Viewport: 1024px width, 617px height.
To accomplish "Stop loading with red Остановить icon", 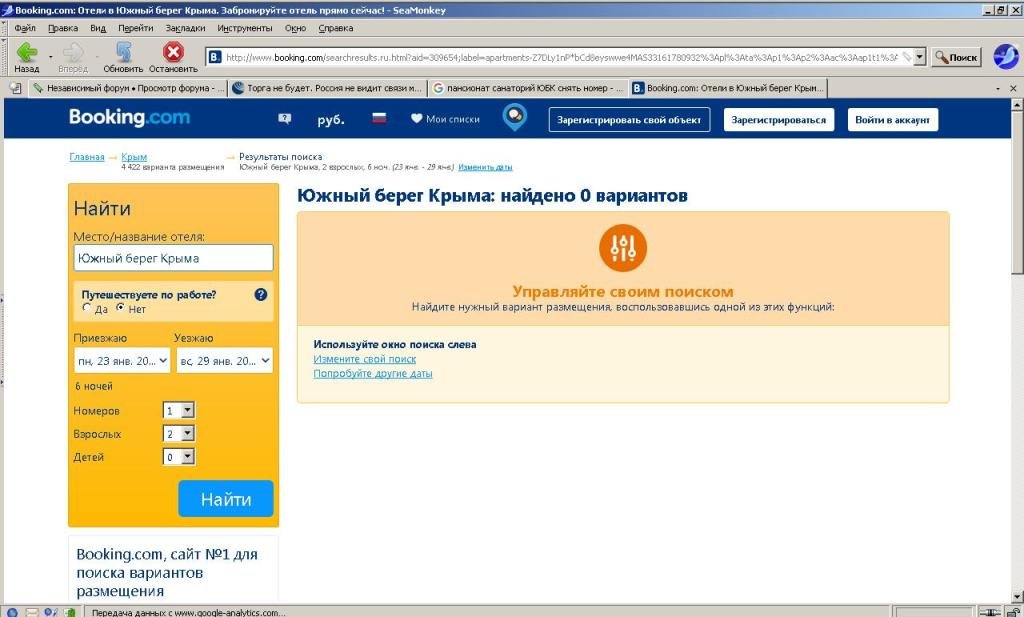I will click(x=173, y=57).
